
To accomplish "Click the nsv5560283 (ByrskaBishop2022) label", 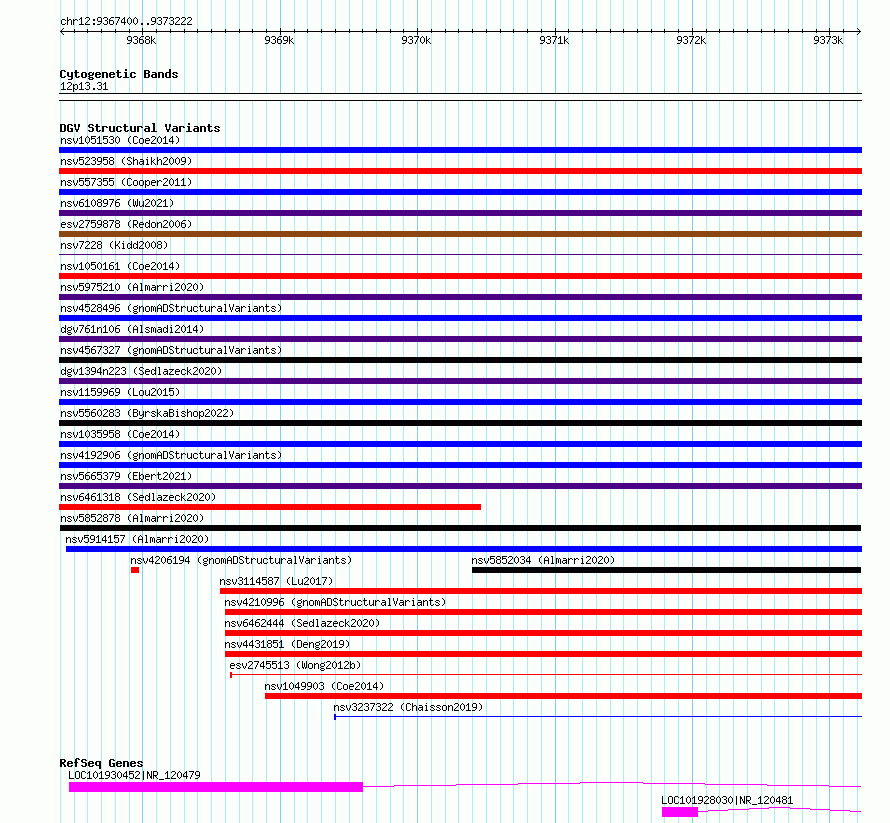I will [x=147, y=413].
